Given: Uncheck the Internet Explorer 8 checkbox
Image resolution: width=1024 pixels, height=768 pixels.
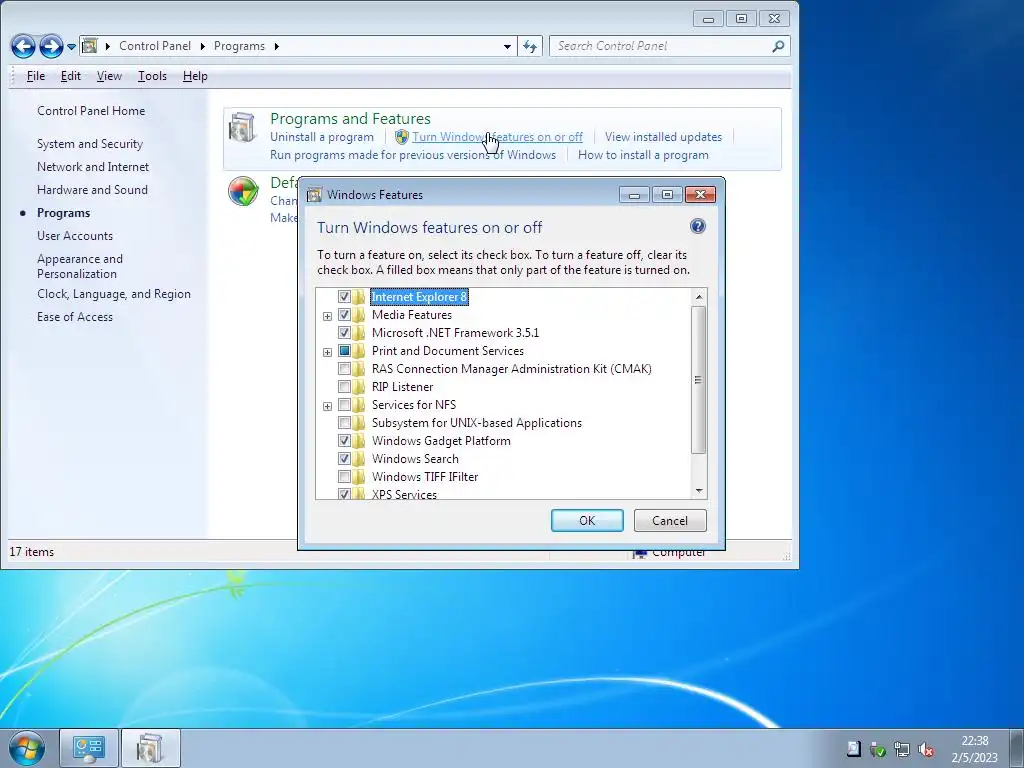Looking at the screenshot, I should click(344, 296).
